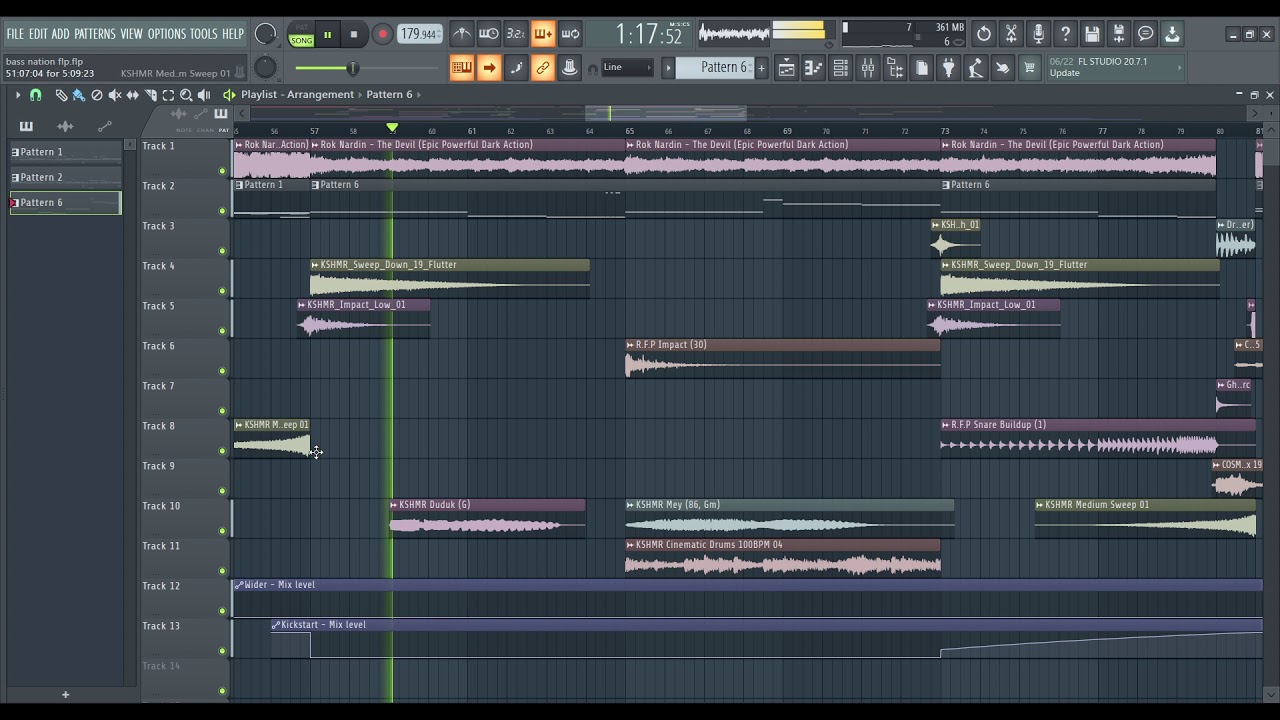The image size is (1280, 720).
Task: Toggle blend recording overdub button
Action: [x=542, y=34]
